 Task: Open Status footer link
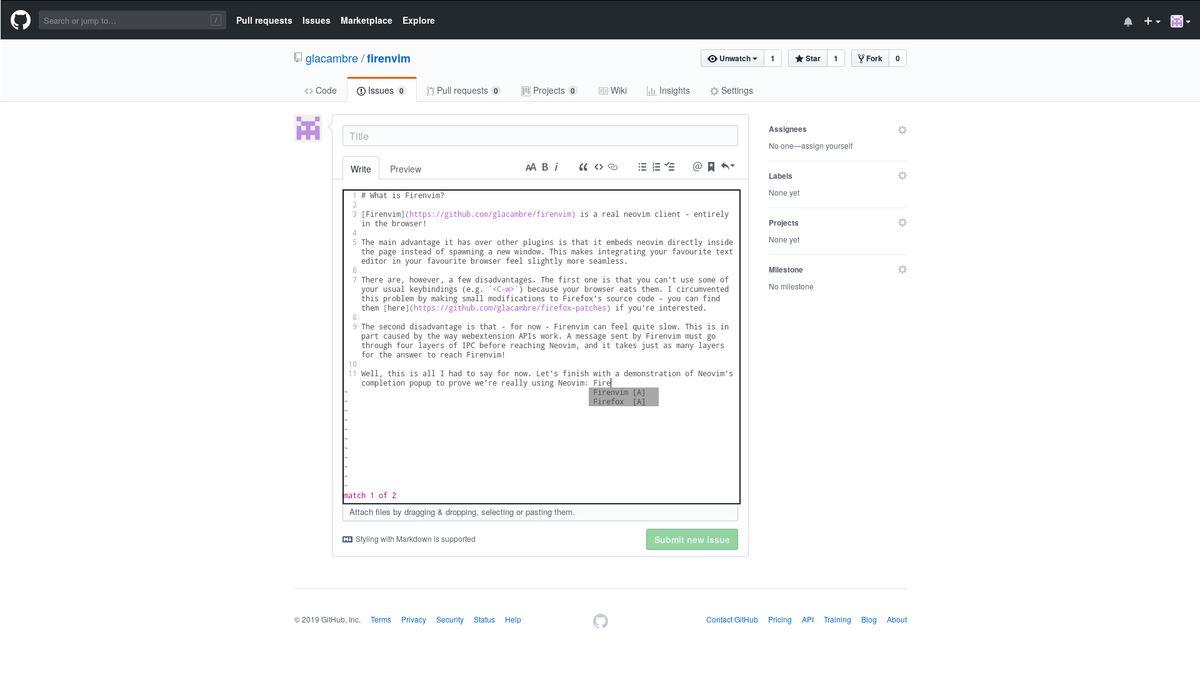[x=484, y=620]
